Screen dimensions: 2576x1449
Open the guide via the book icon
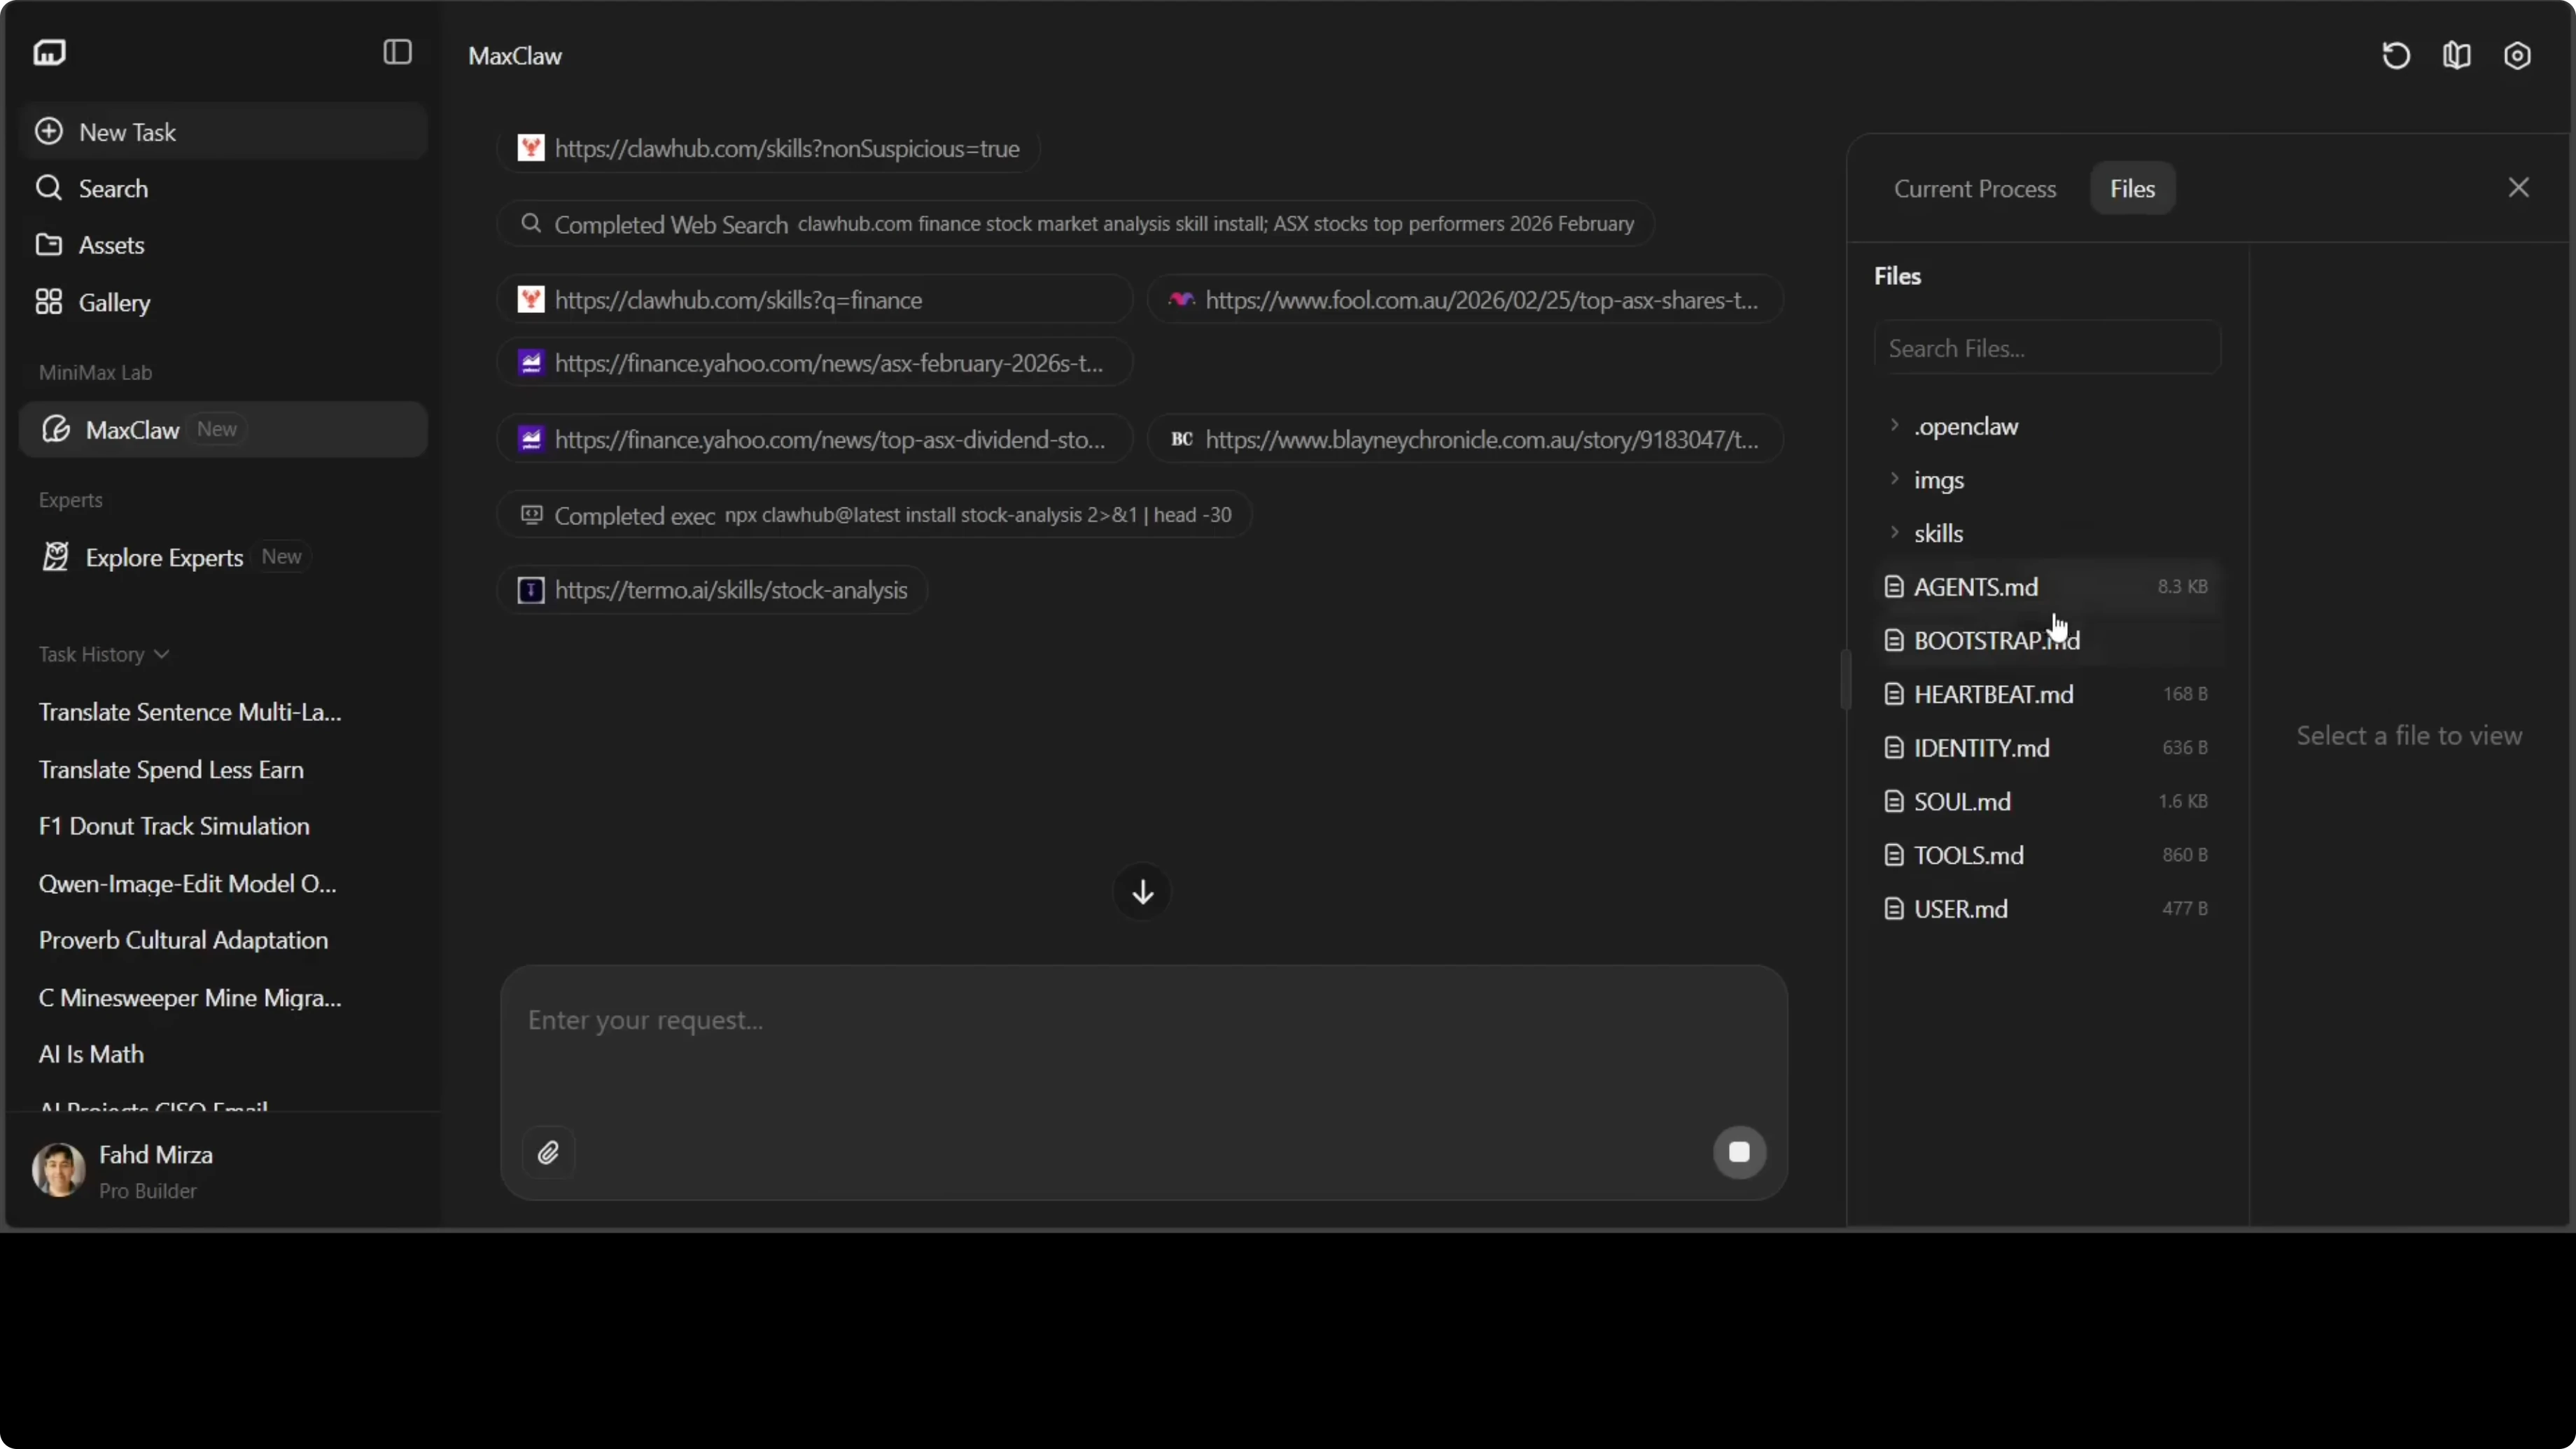point(2457,55)
